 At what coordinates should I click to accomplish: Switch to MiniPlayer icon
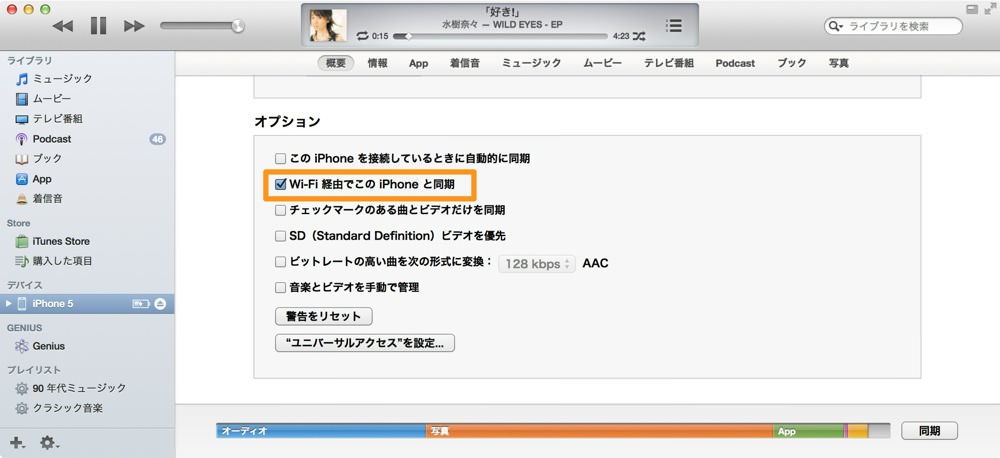coord(972,9)
